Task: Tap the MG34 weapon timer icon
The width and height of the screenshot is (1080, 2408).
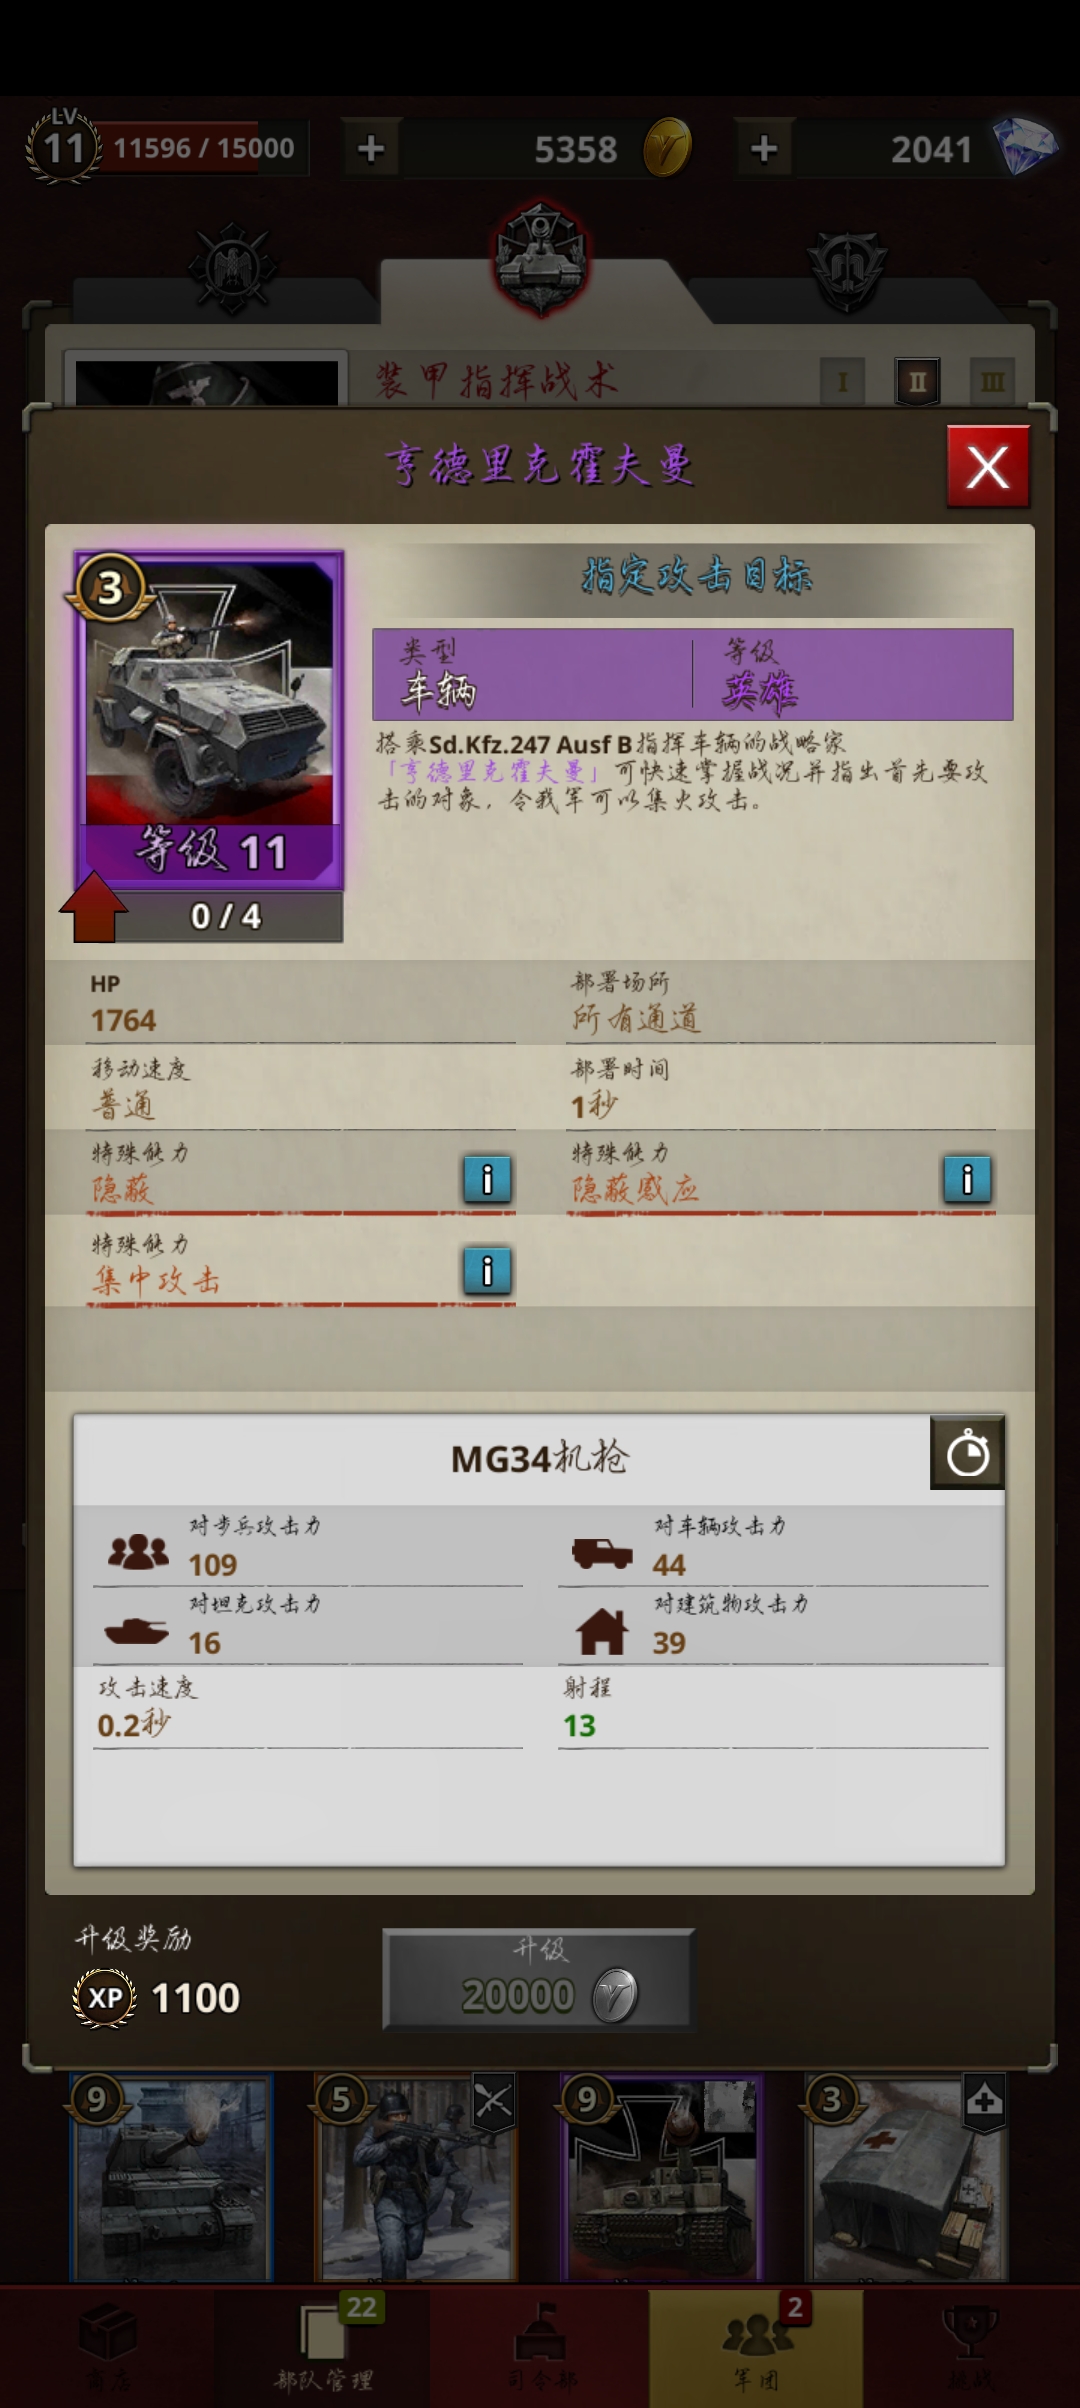Action: click(x=967, y=1452)
